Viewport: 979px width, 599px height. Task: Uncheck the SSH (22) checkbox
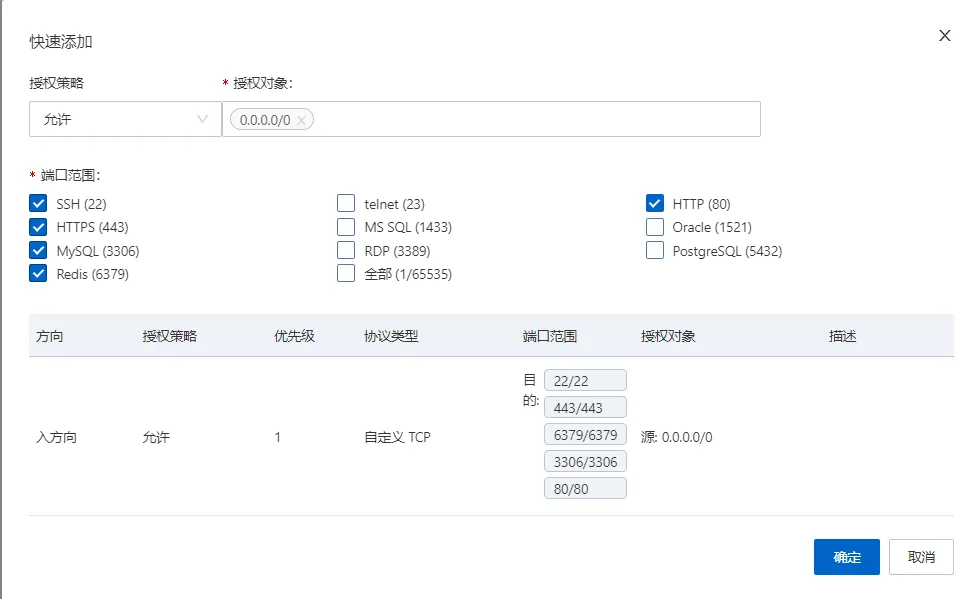39,204
